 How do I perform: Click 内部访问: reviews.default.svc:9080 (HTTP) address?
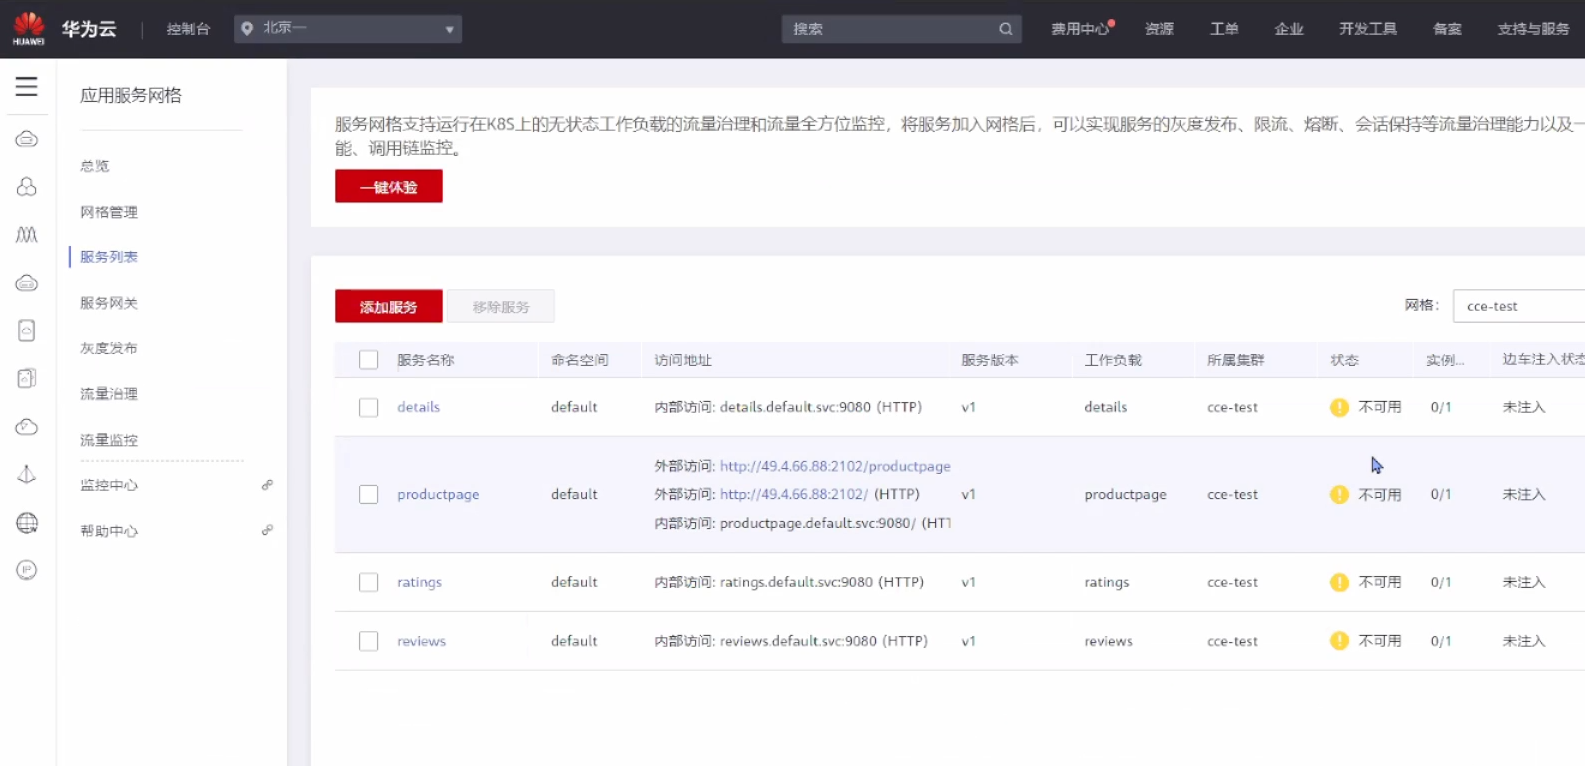coord(791,641)
